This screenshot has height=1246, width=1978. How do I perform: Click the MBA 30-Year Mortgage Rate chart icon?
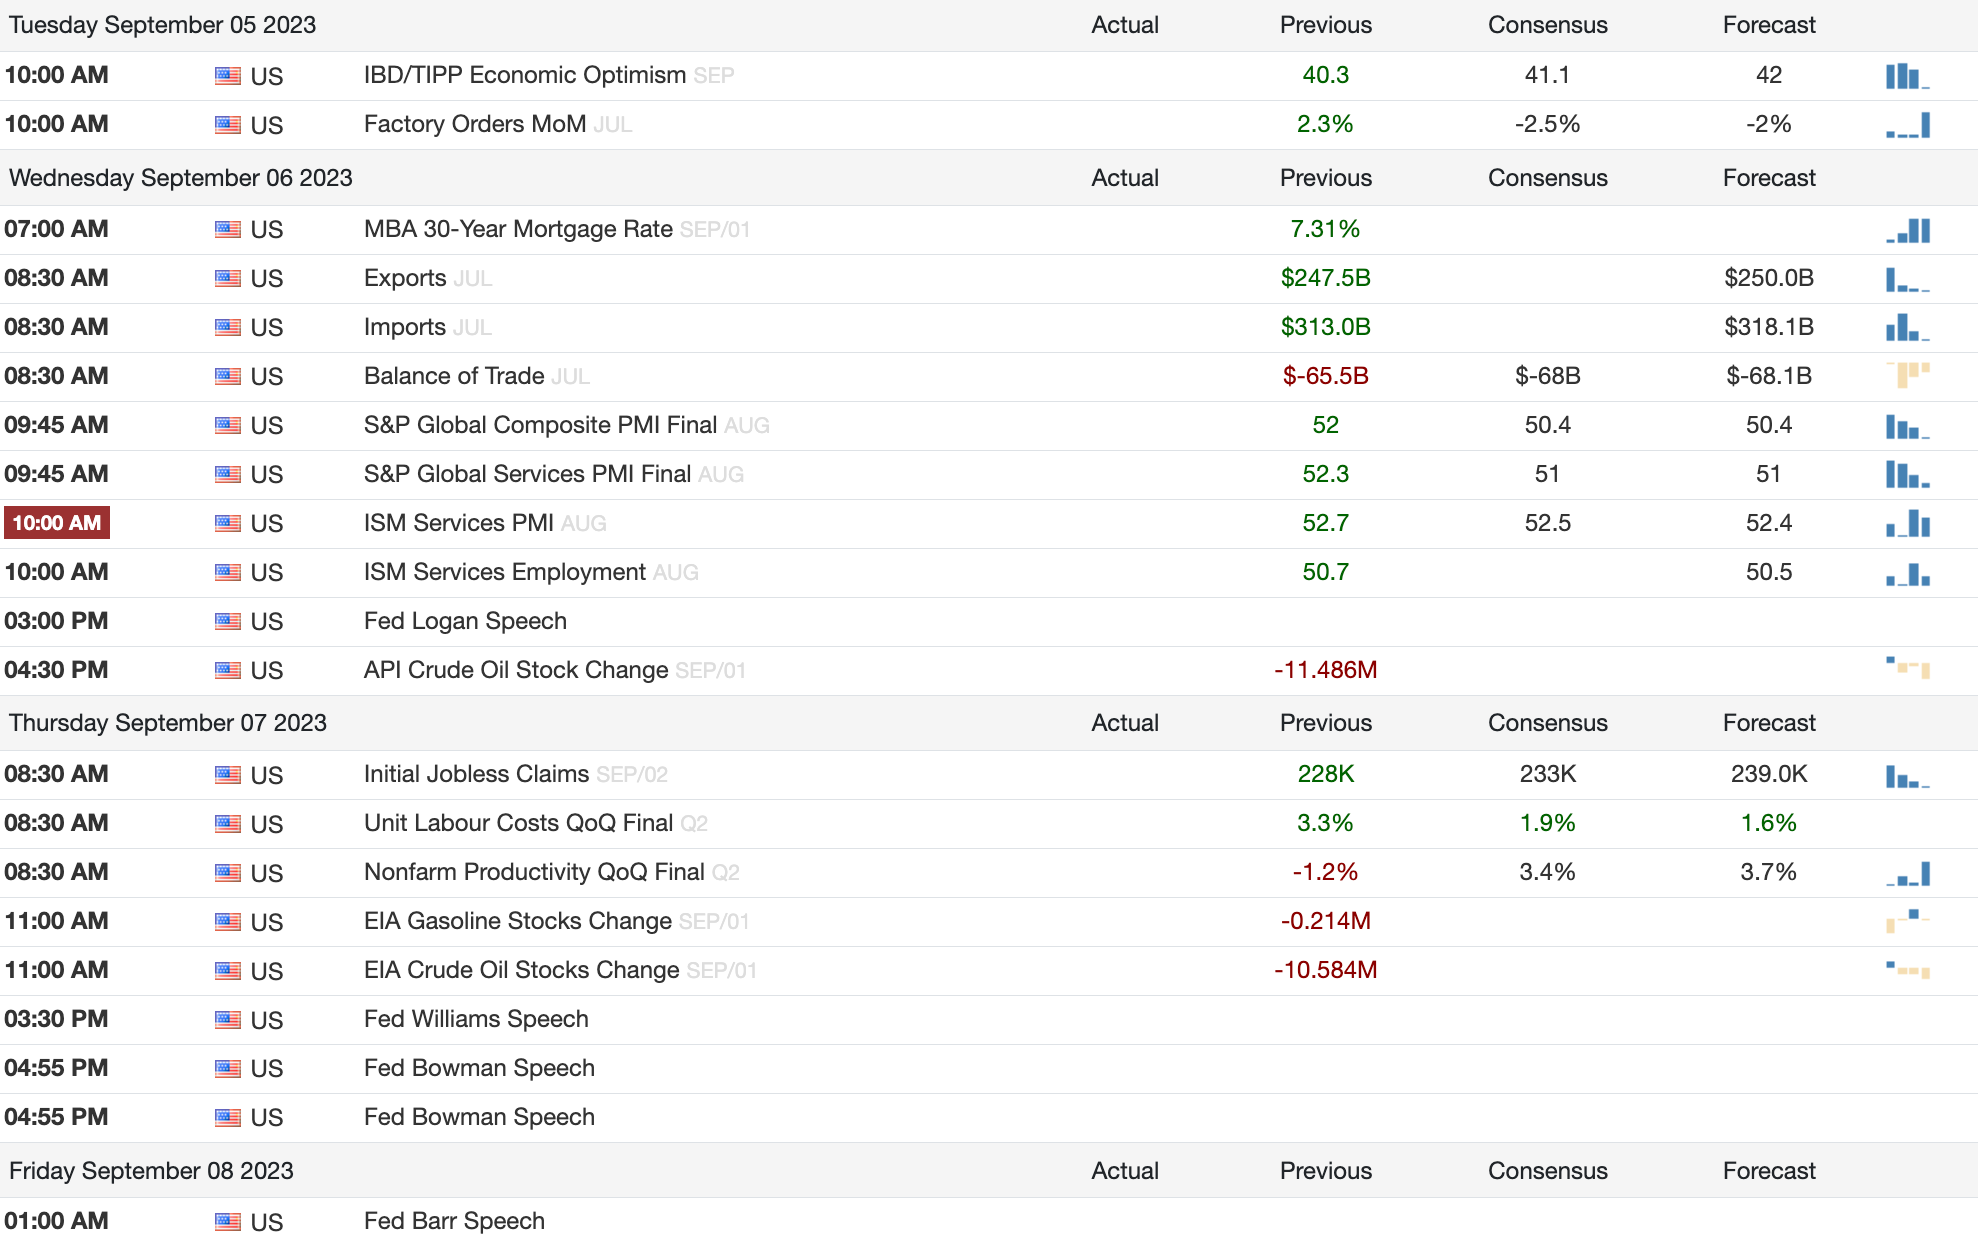pos(1907,230)
